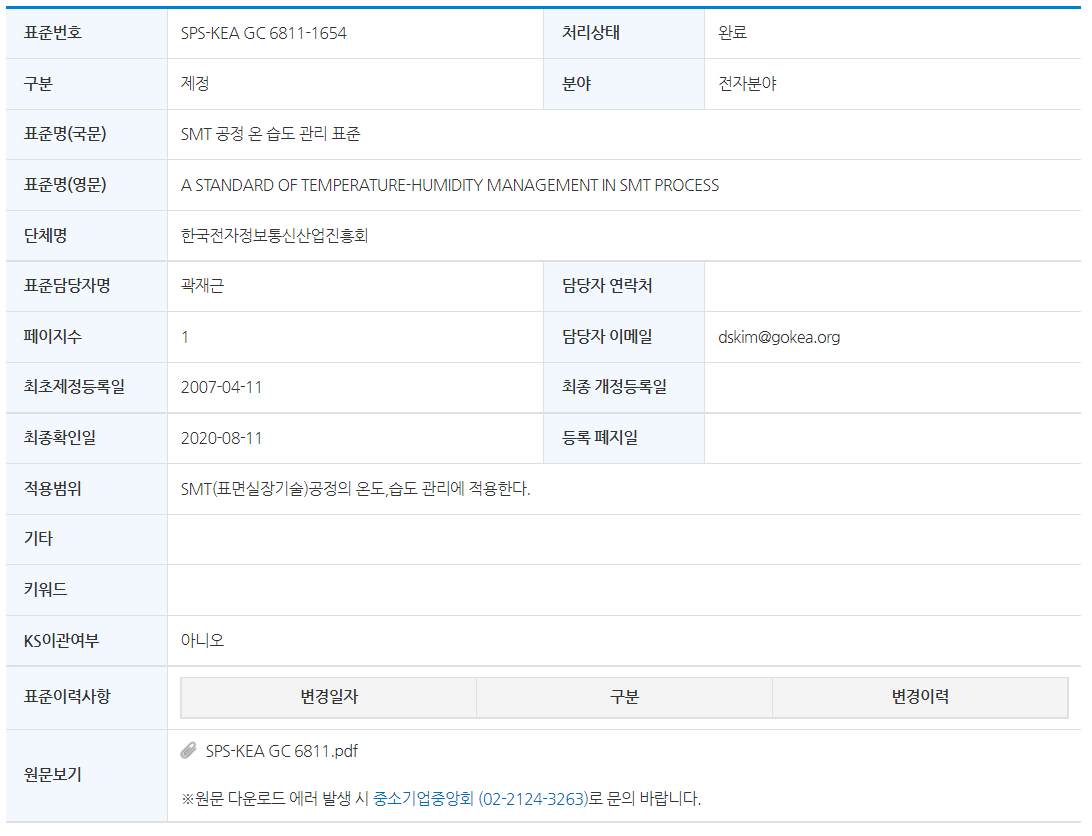Click the 중소기업중앙회 (02-2124-3263) contact link
The image size is (1092, 836).
480,799
